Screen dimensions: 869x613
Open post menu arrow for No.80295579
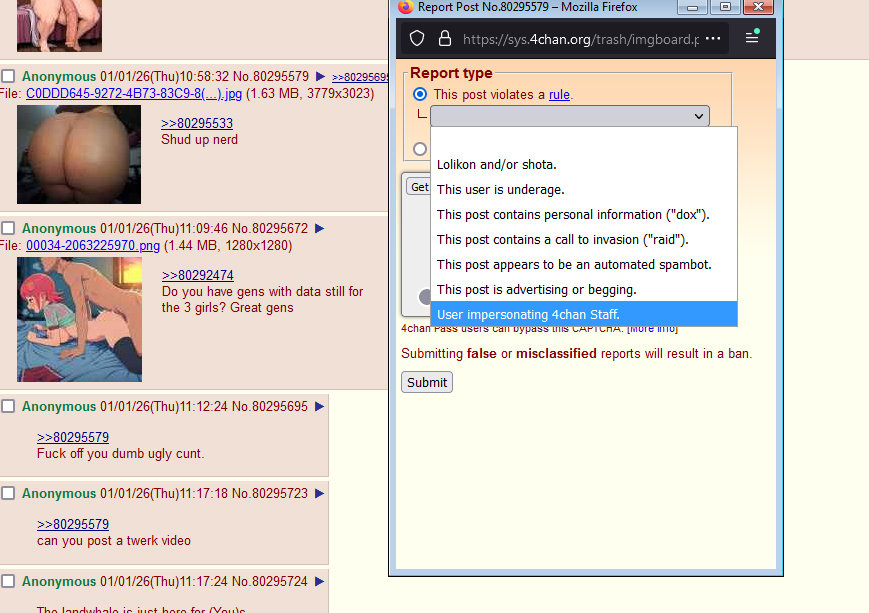320,76
